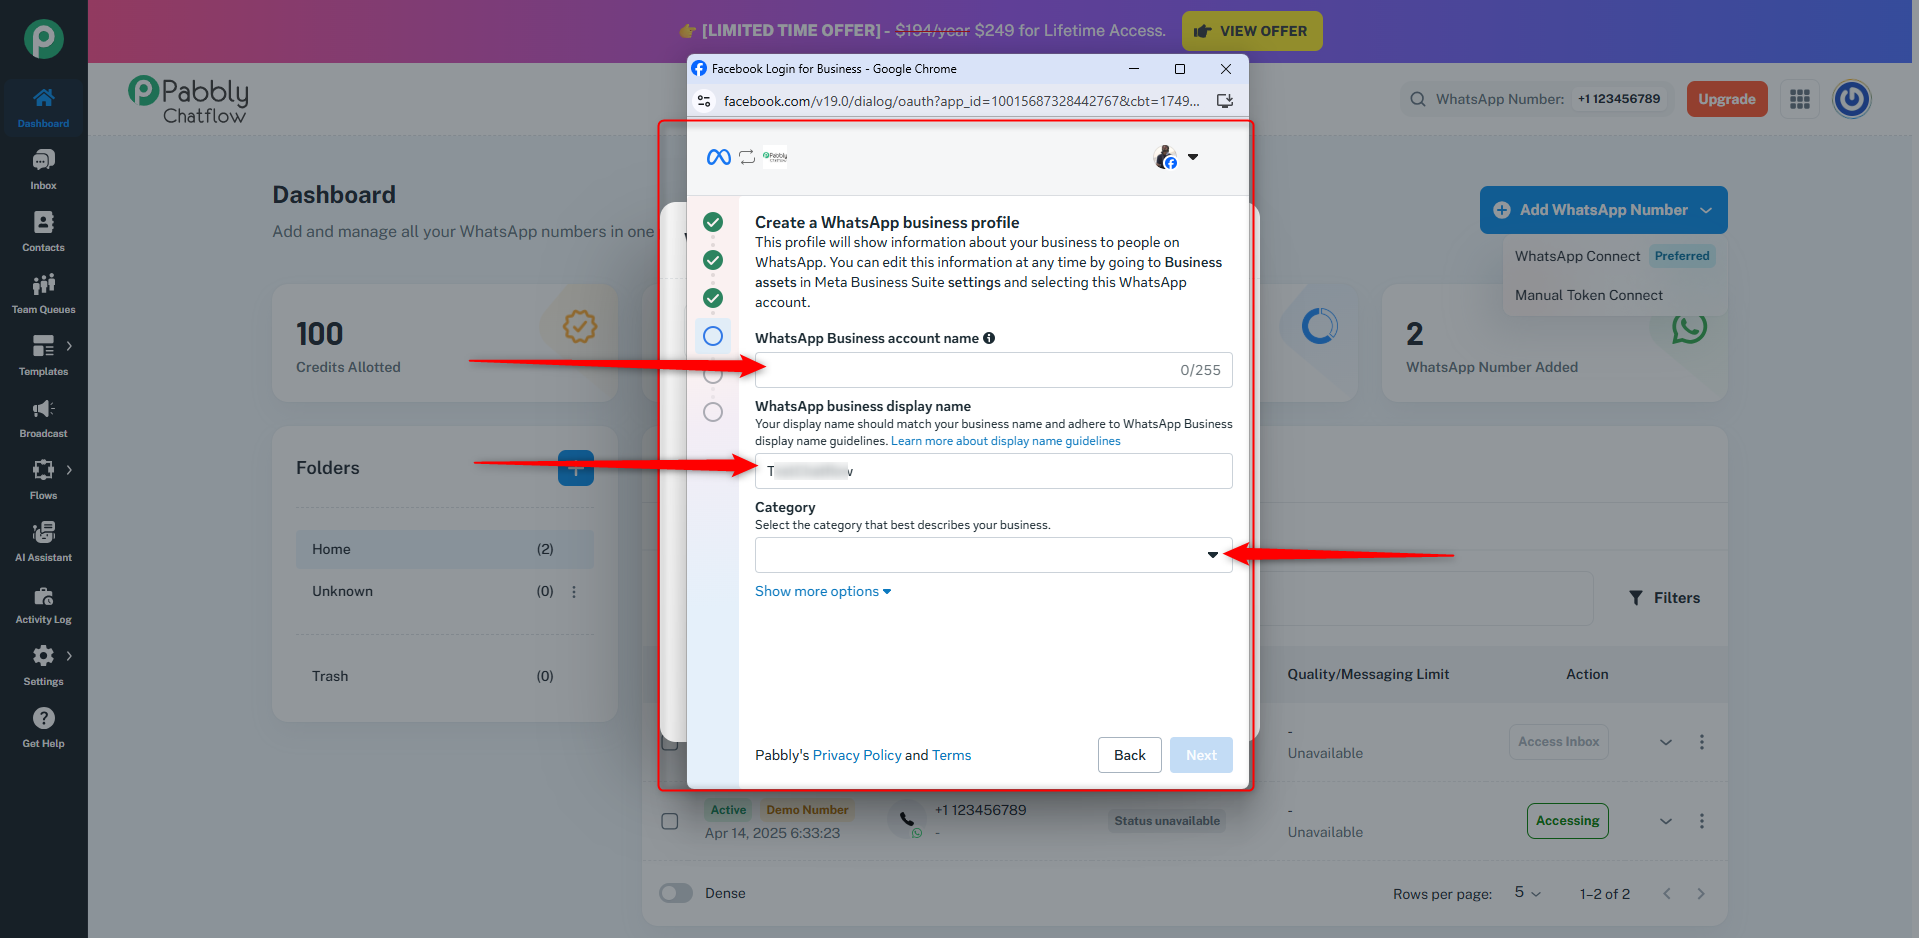Screen dimensions: 1919x938
Task: Click the Access Inbox button
Action: [x=1559, y=742]
